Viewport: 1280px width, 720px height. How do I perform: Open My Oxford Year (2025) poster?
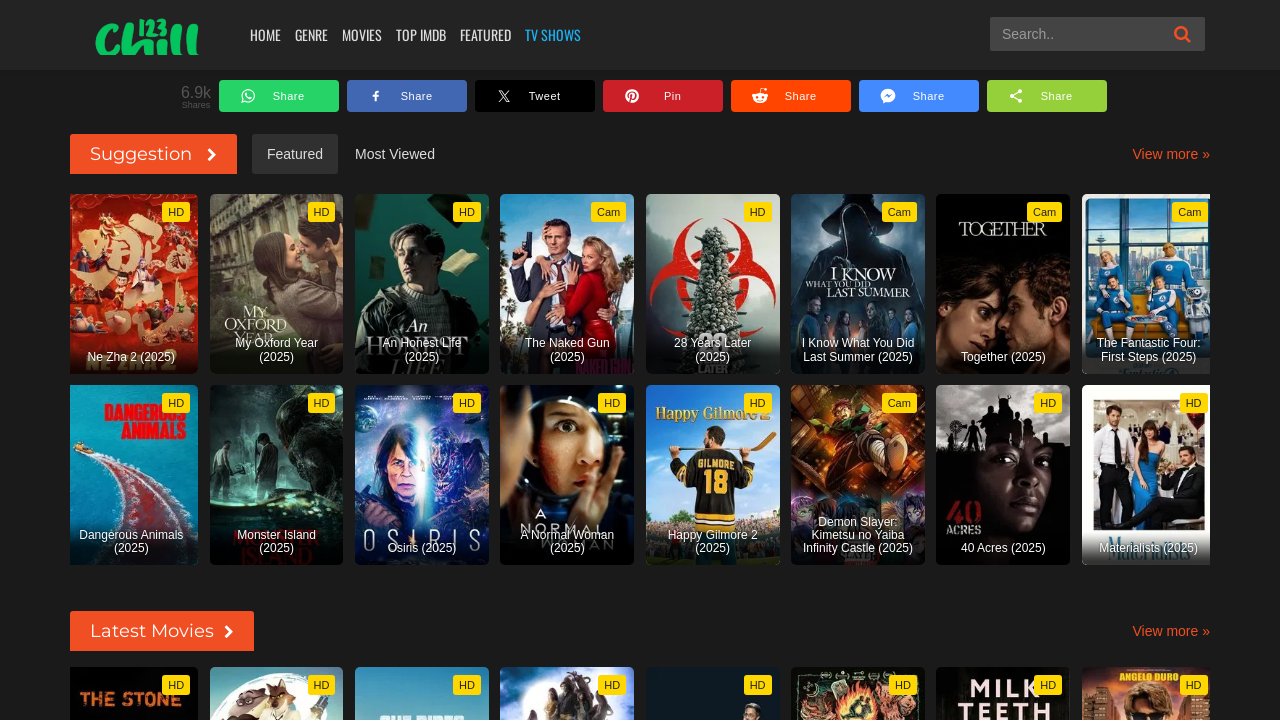[x=276, y=284]
